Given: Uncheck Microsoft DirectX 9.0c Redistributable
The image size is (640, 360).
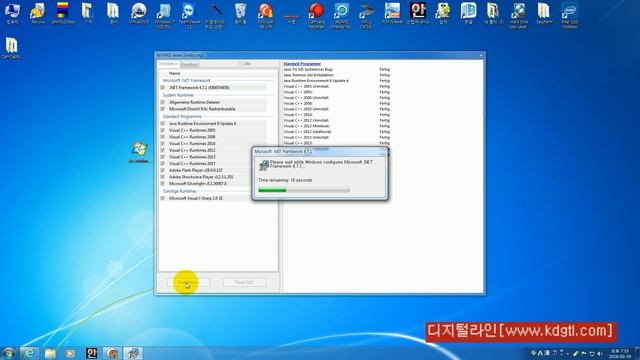Looking at the screenshot, I should (x=163, y=109).
